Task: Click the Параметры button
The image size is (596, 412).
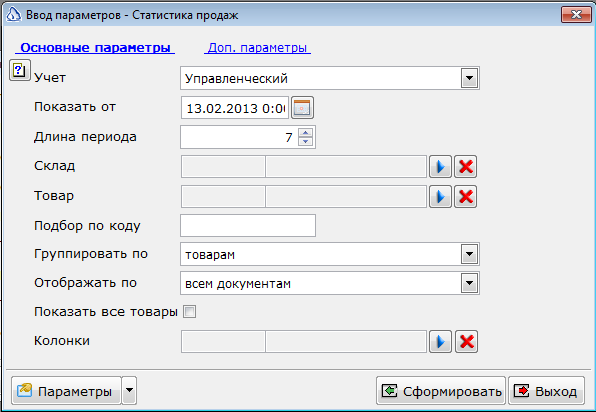Action: (x=67, y=390)
